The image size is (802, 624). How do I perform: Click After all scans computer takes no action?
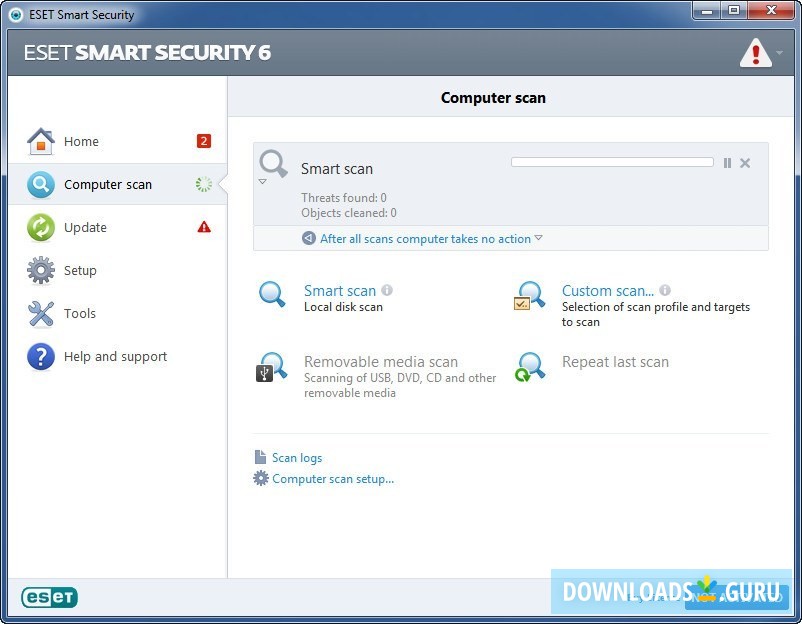click(x=425, y=239)
